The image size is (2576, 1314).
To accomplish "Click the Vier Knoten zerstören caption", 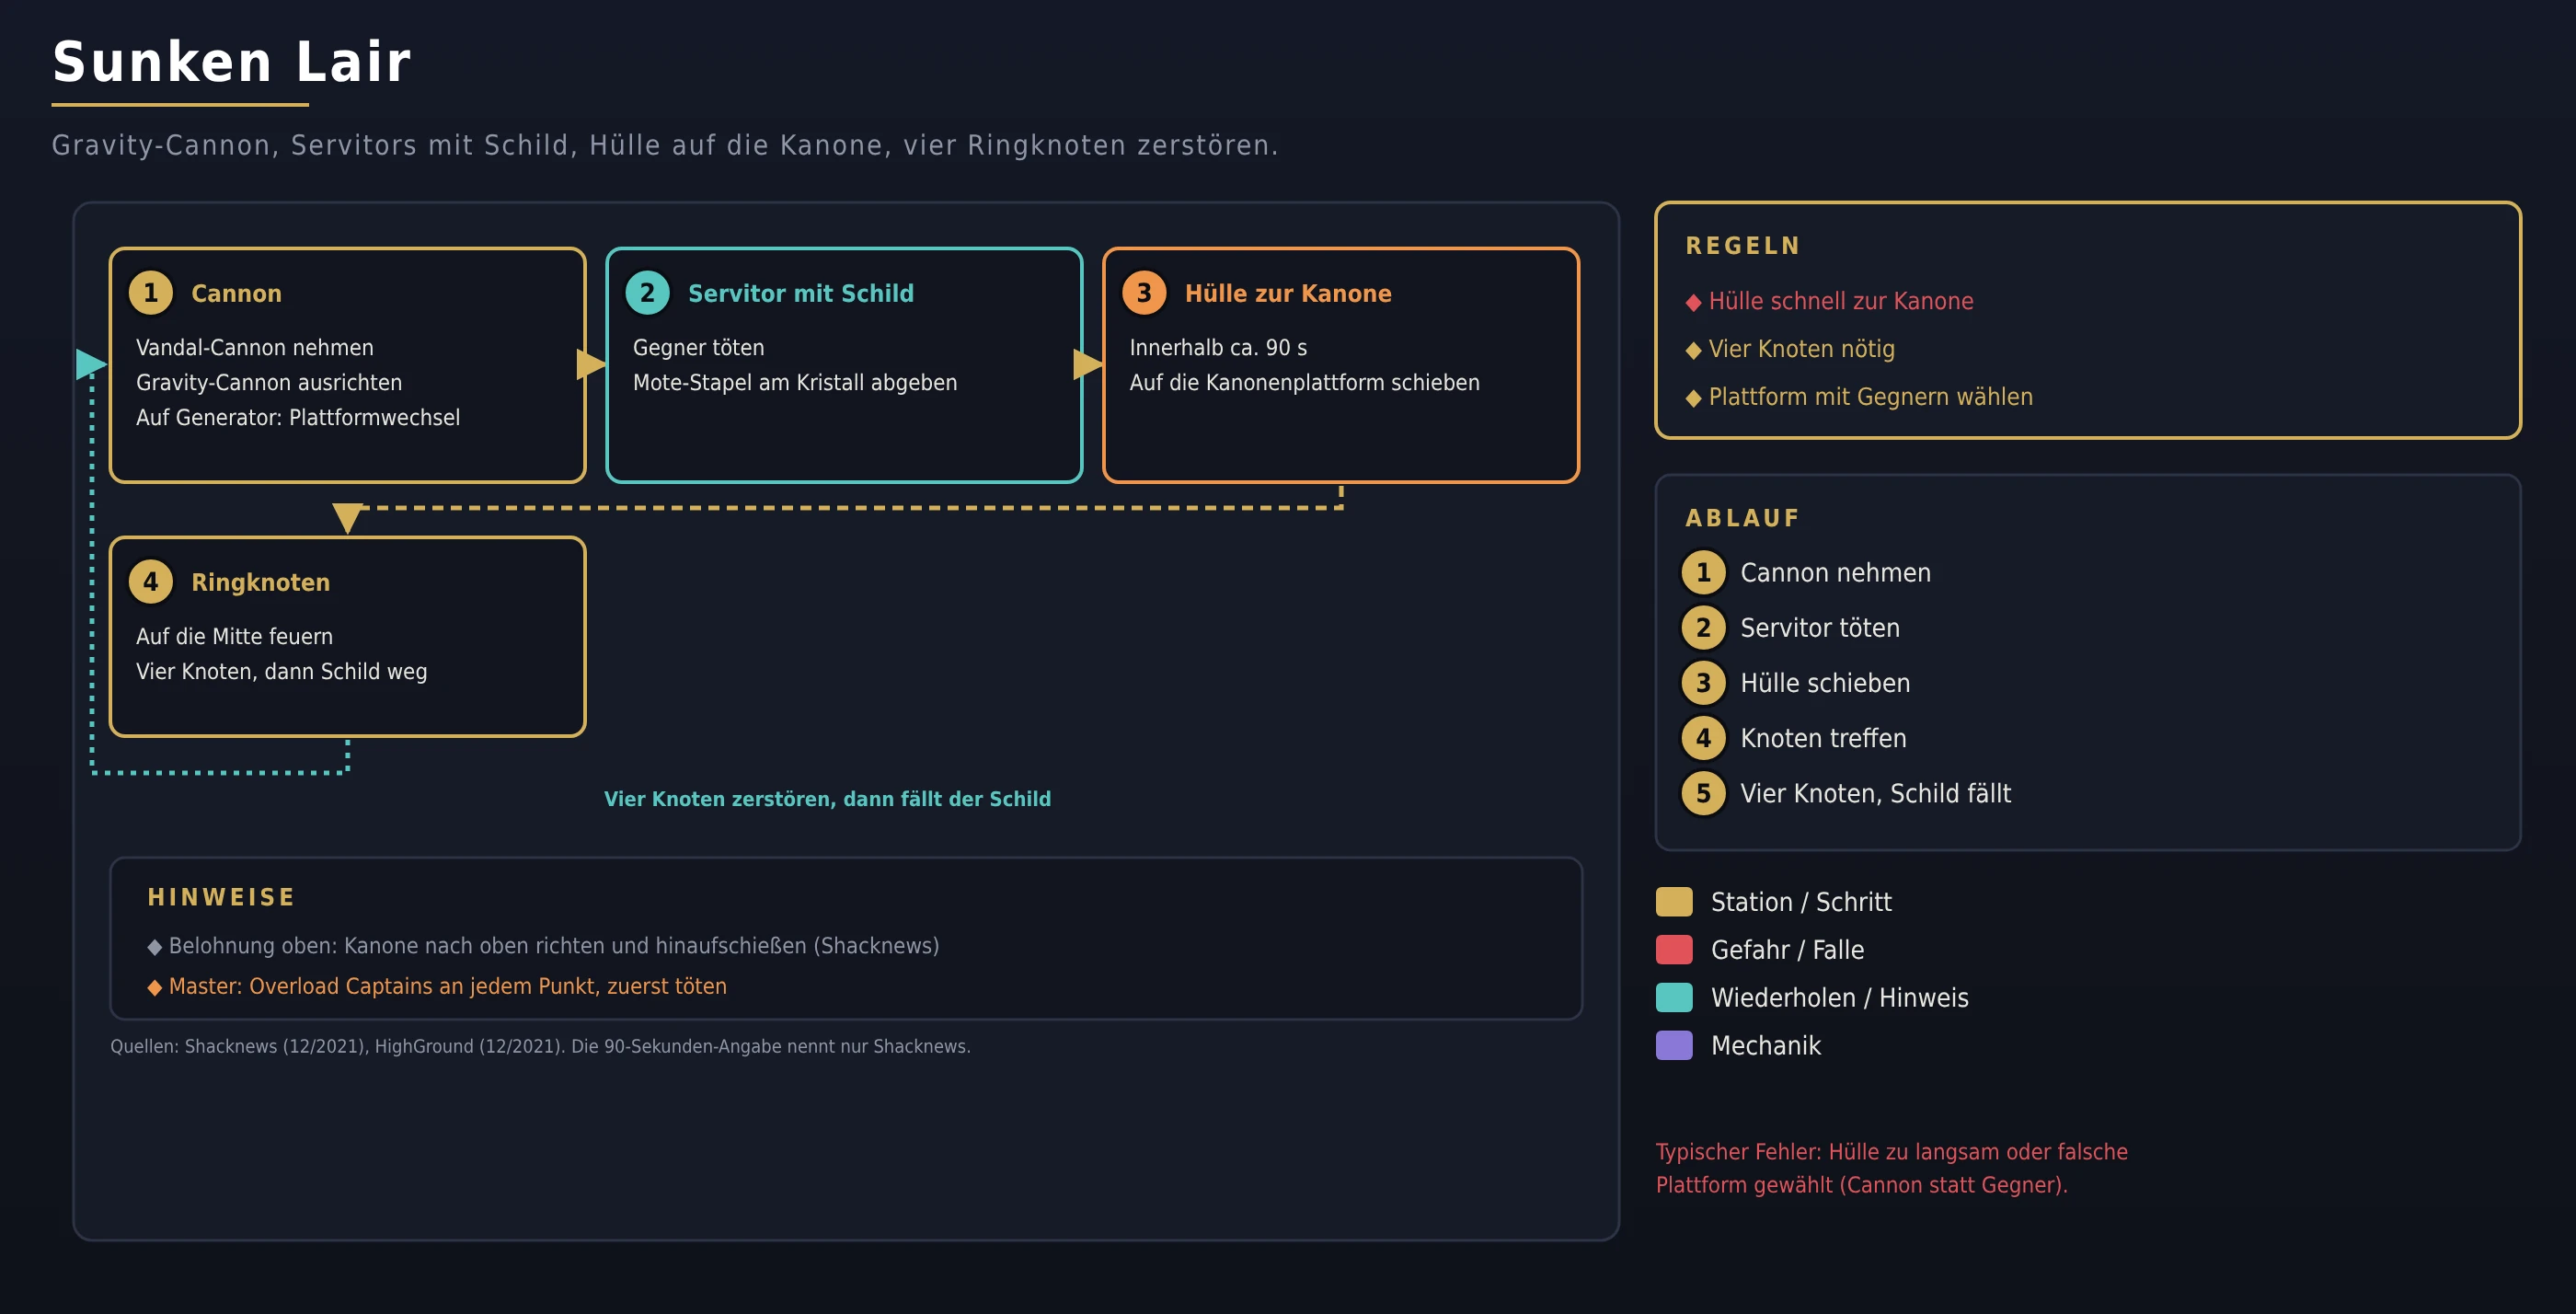I will pos(827,799).
